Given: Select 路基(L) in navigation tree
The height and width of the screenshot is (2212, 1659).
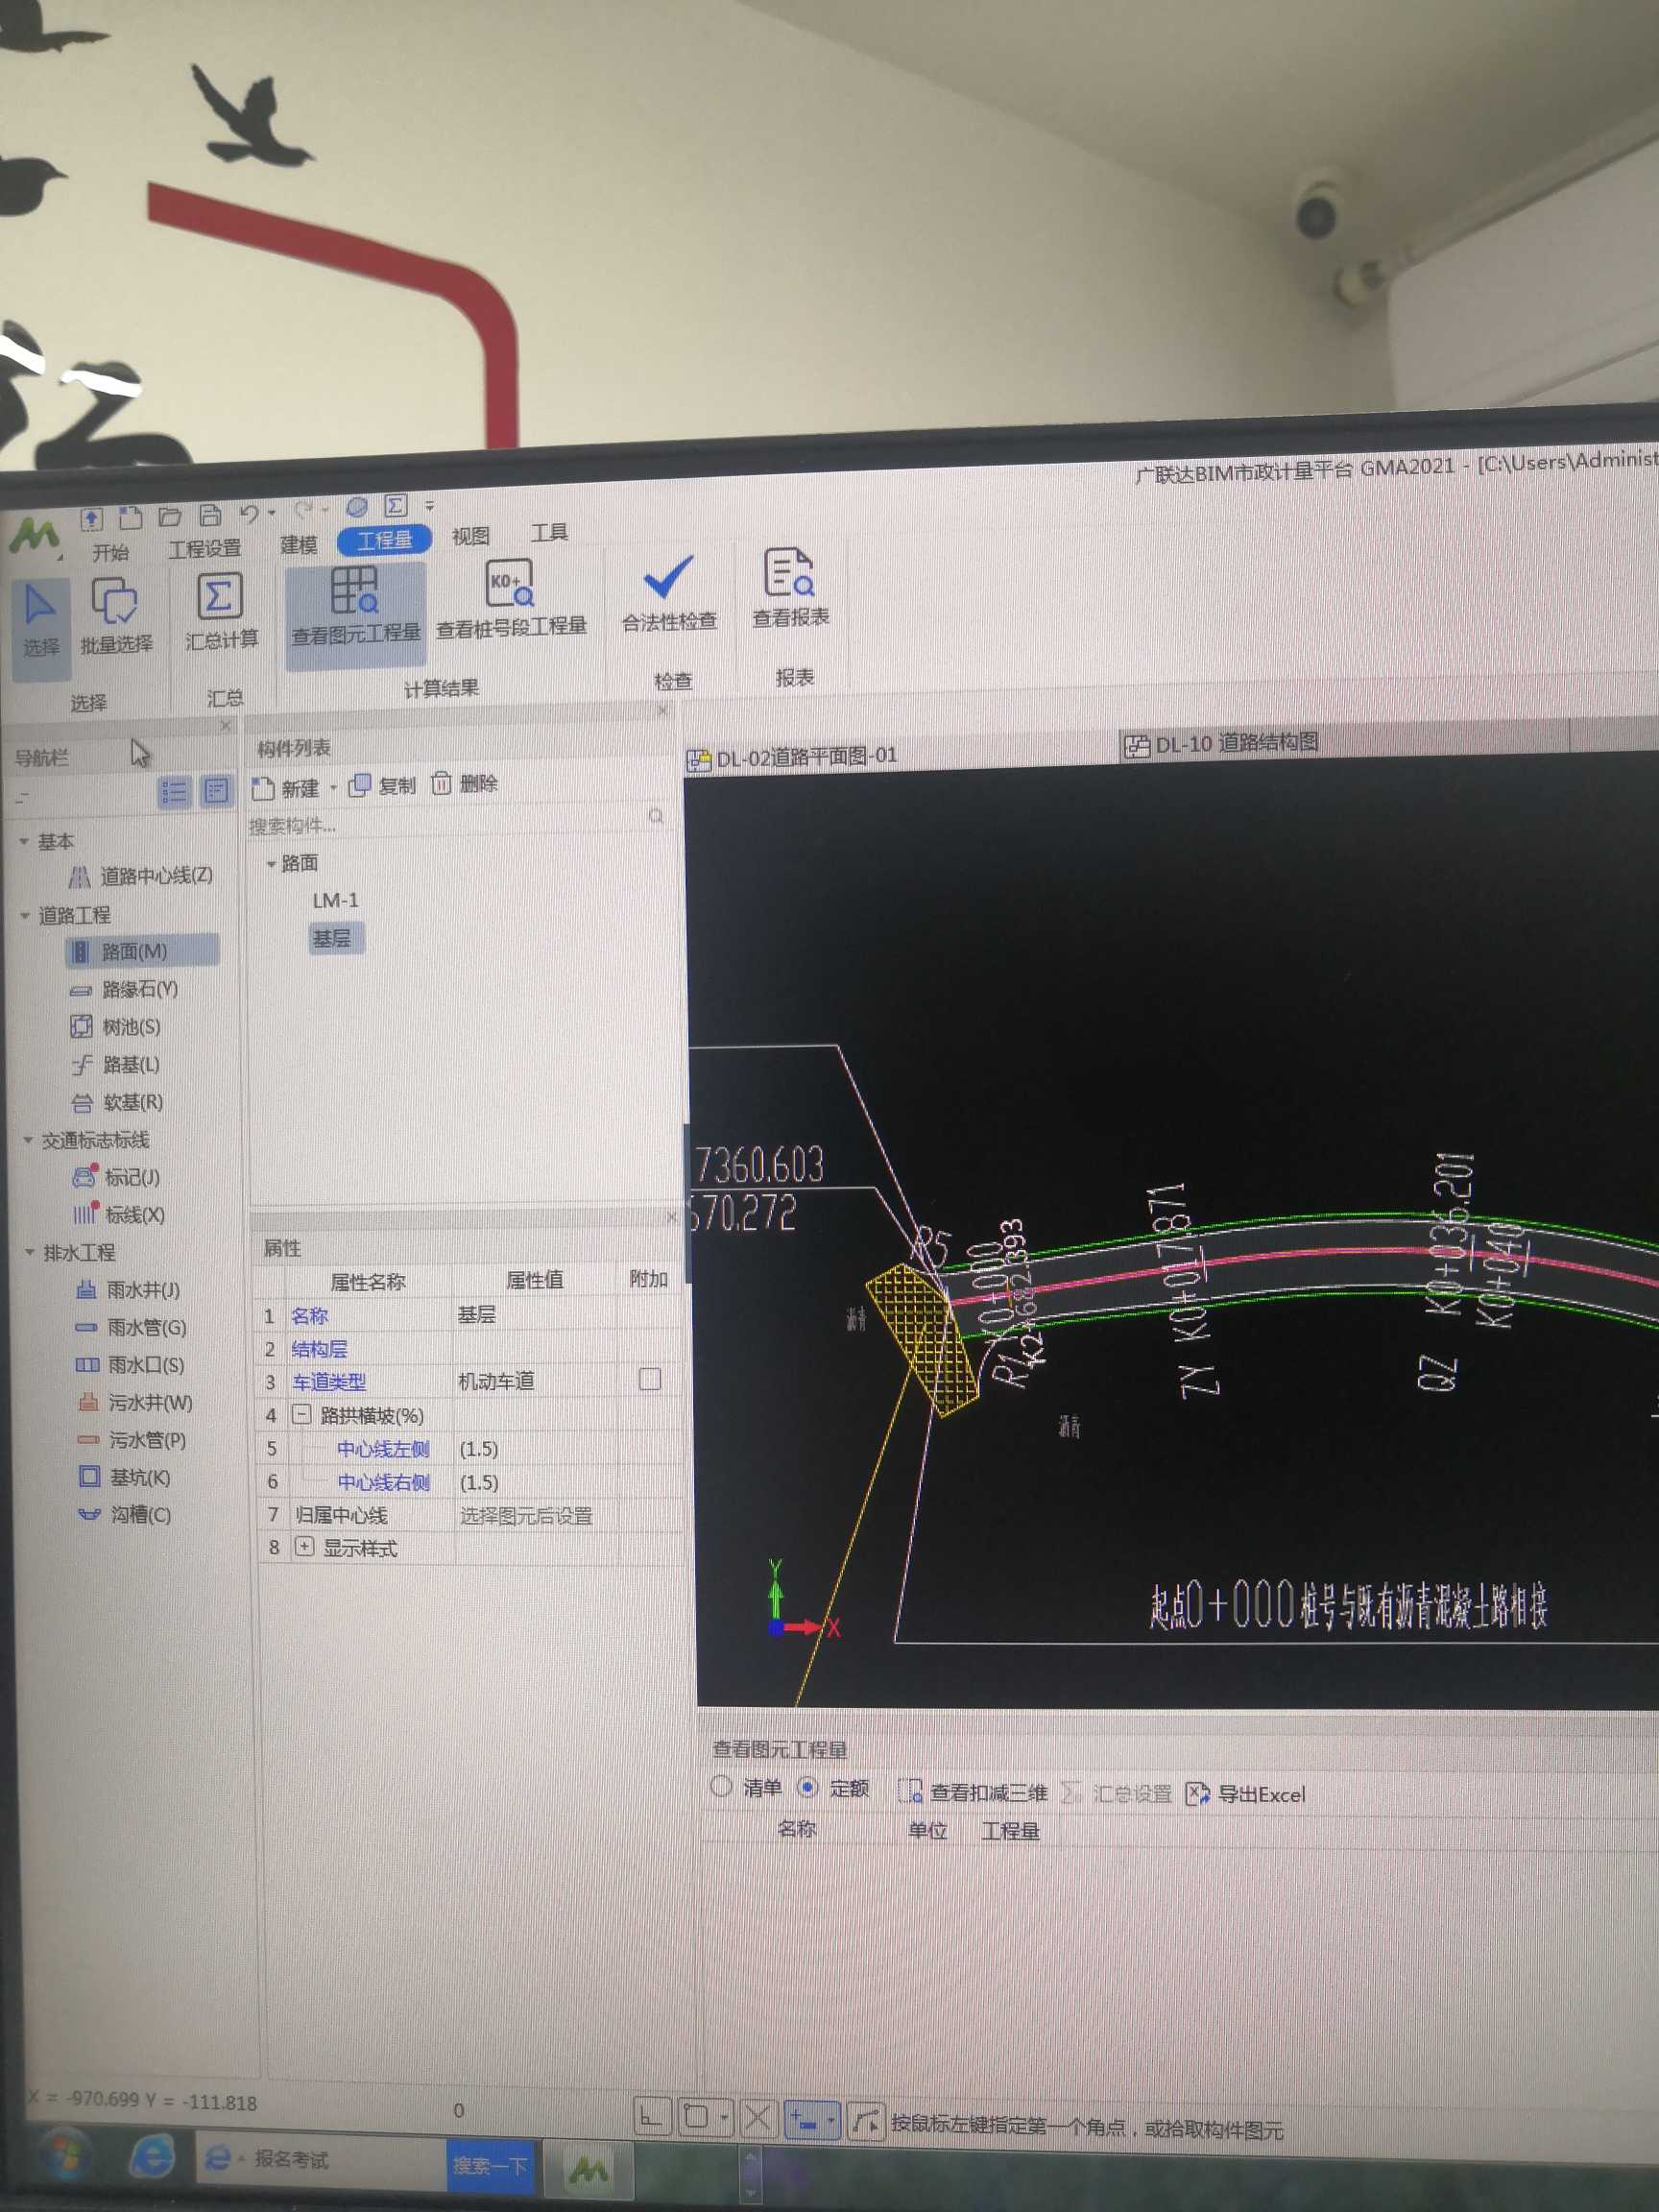Looking at the screenshot, I should [x=116, y=1065].
